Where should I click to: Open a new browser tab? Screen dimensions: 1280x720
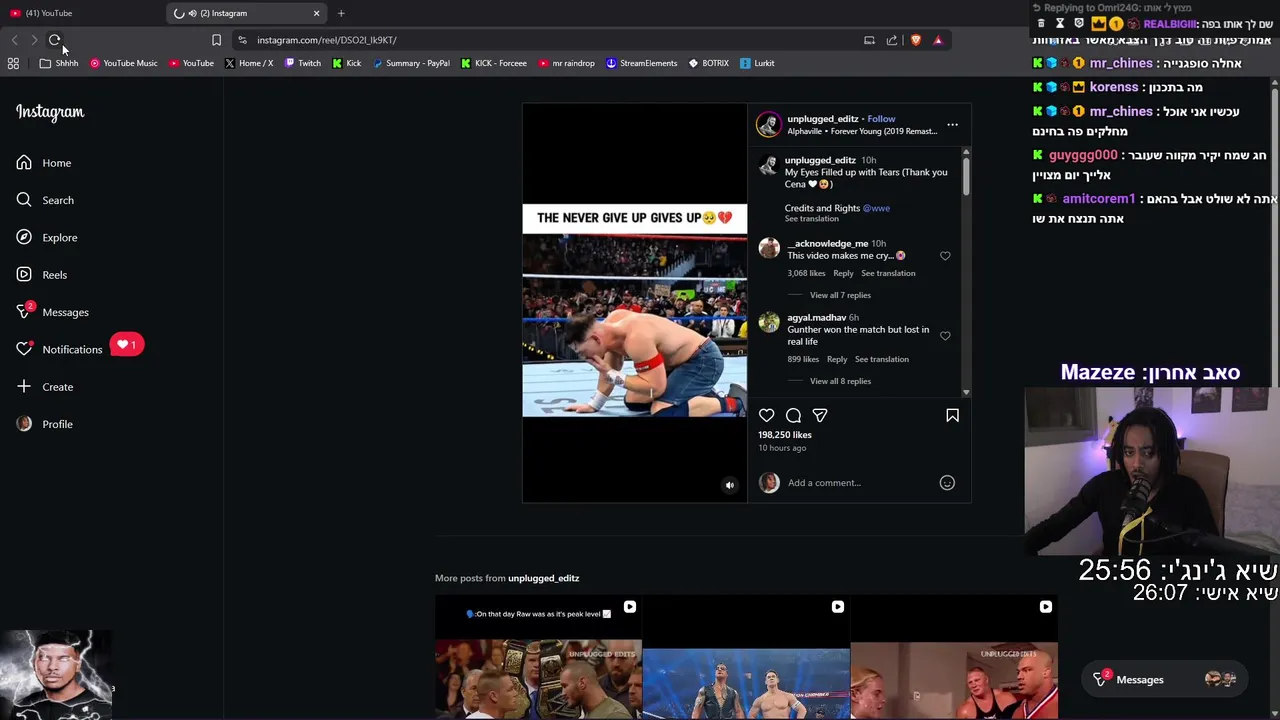tap(341, 13)
